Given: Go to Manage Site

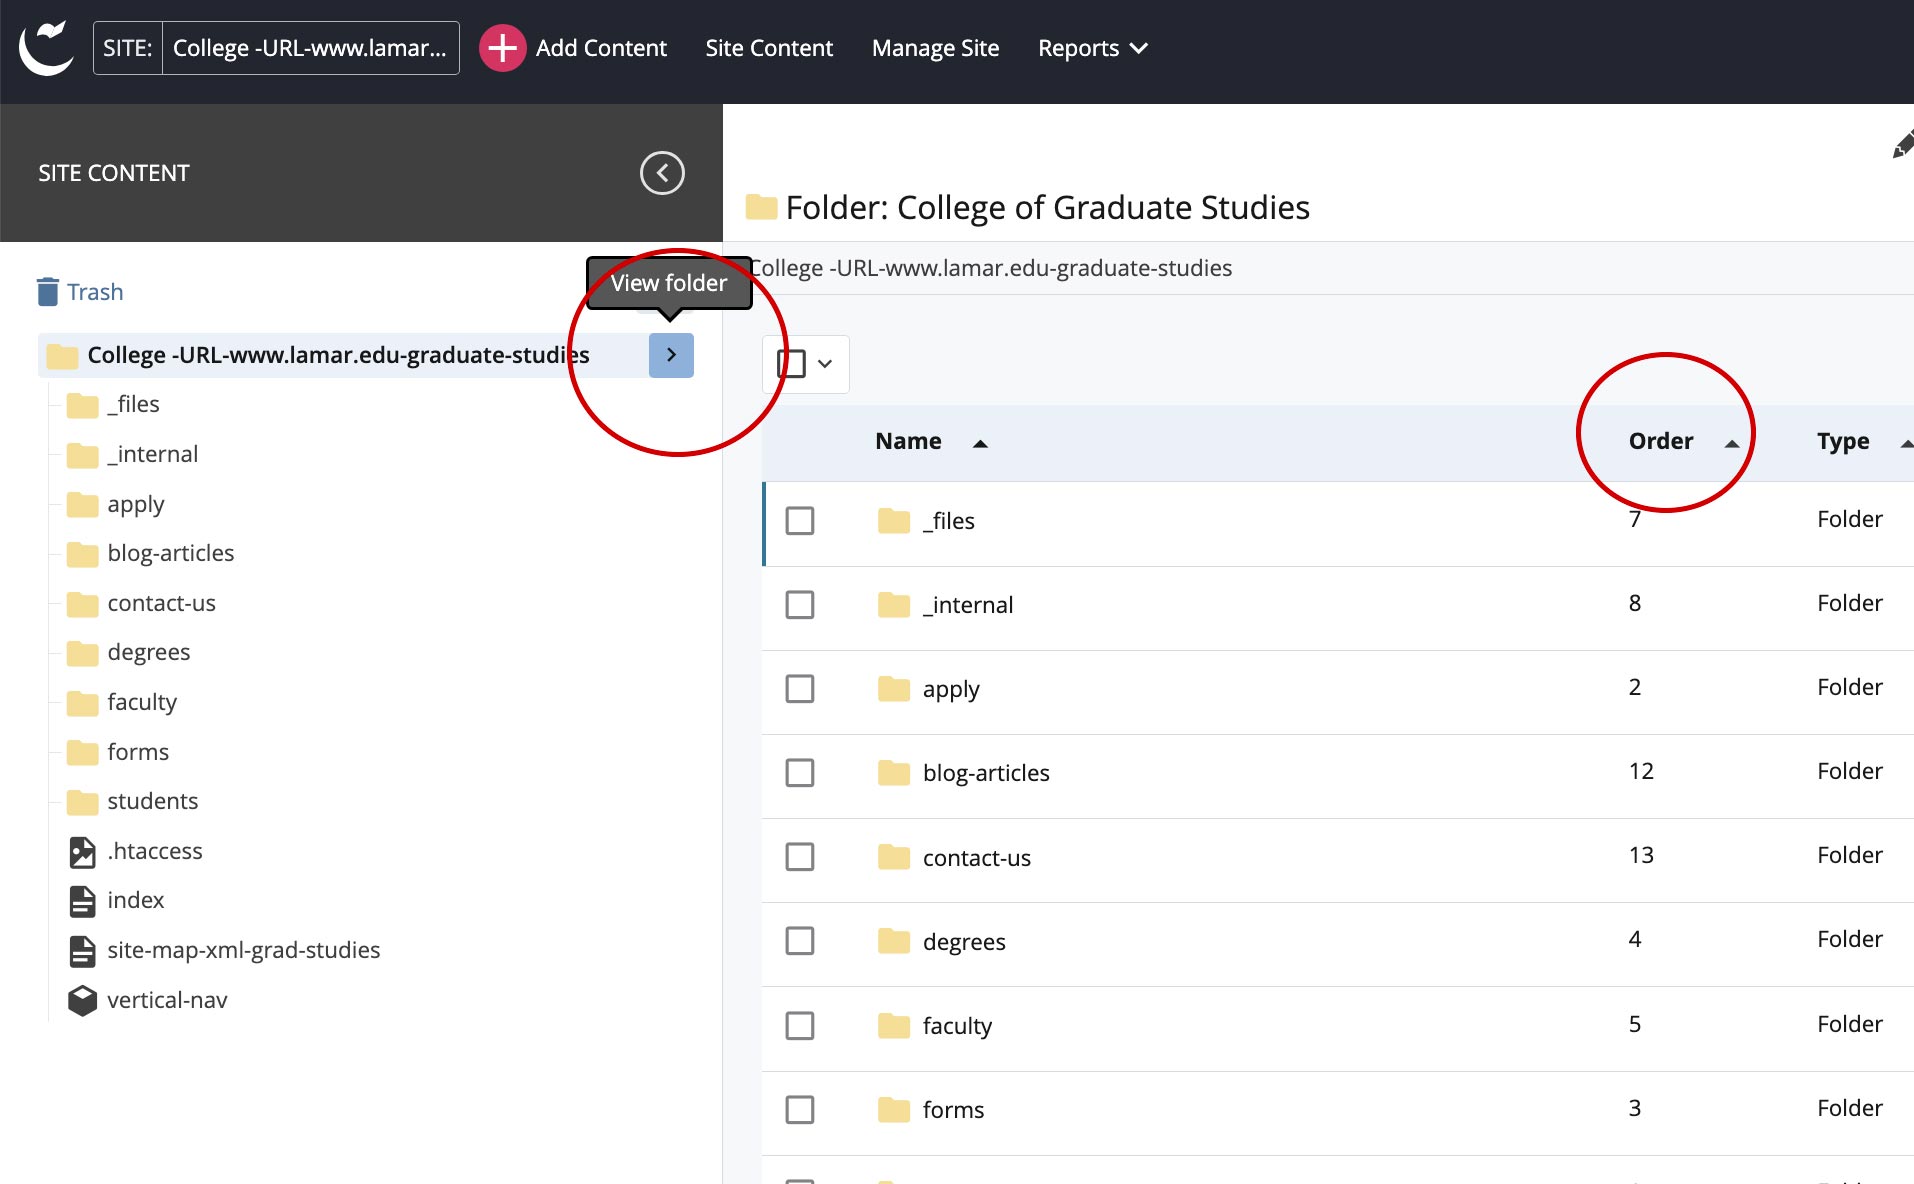Looking at the screenshot, I should [x=935, y=48].
